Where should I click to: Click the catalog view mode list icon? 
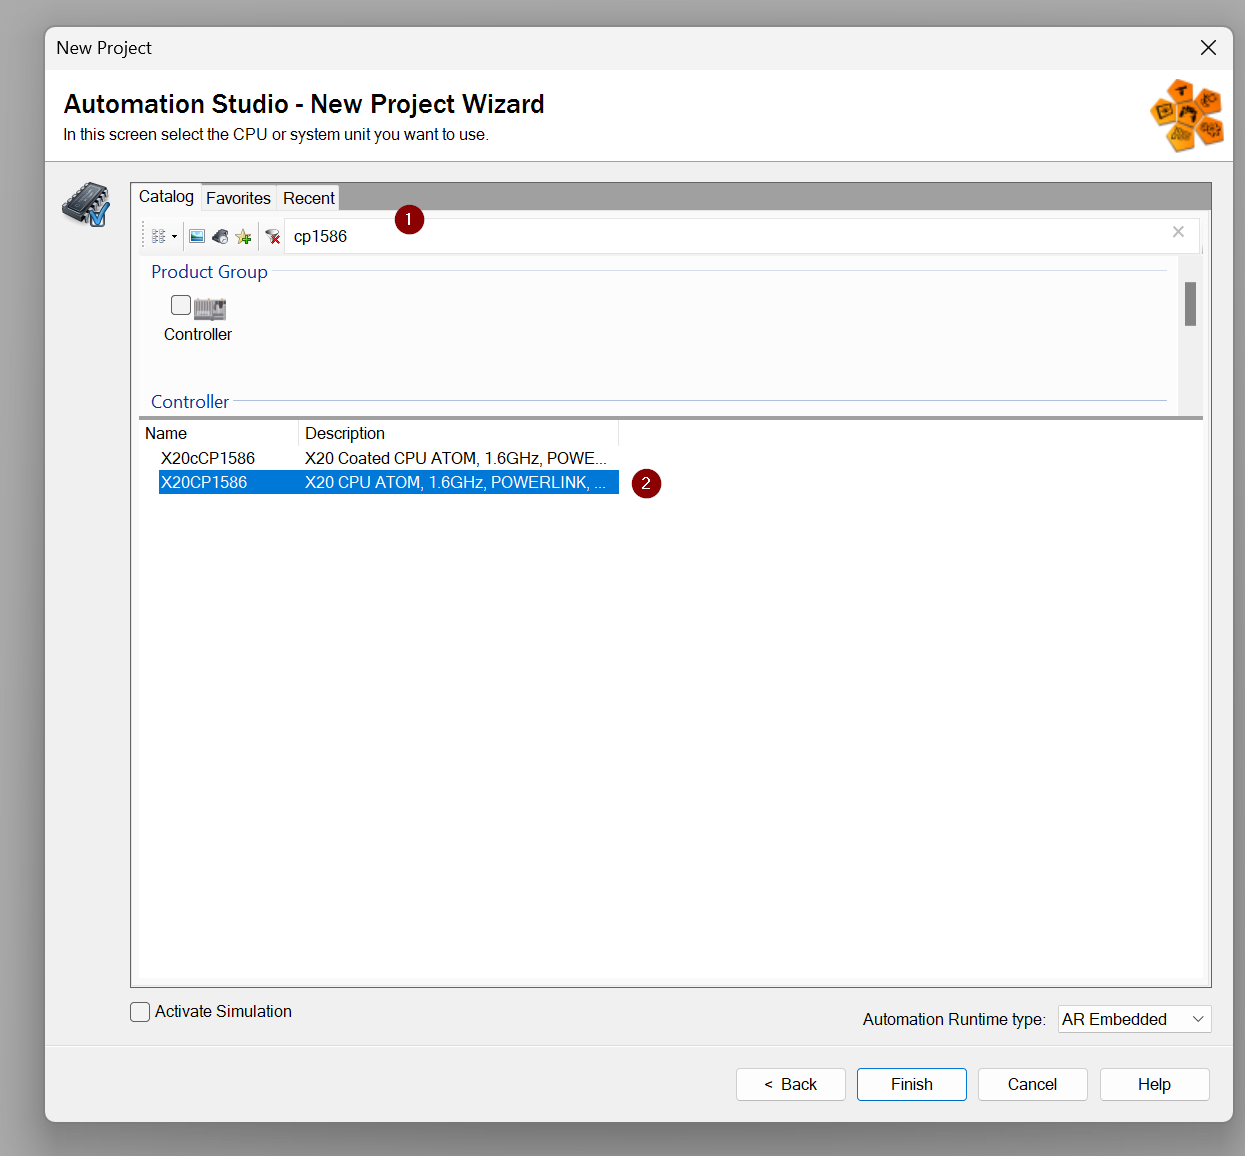click(159, 237)
